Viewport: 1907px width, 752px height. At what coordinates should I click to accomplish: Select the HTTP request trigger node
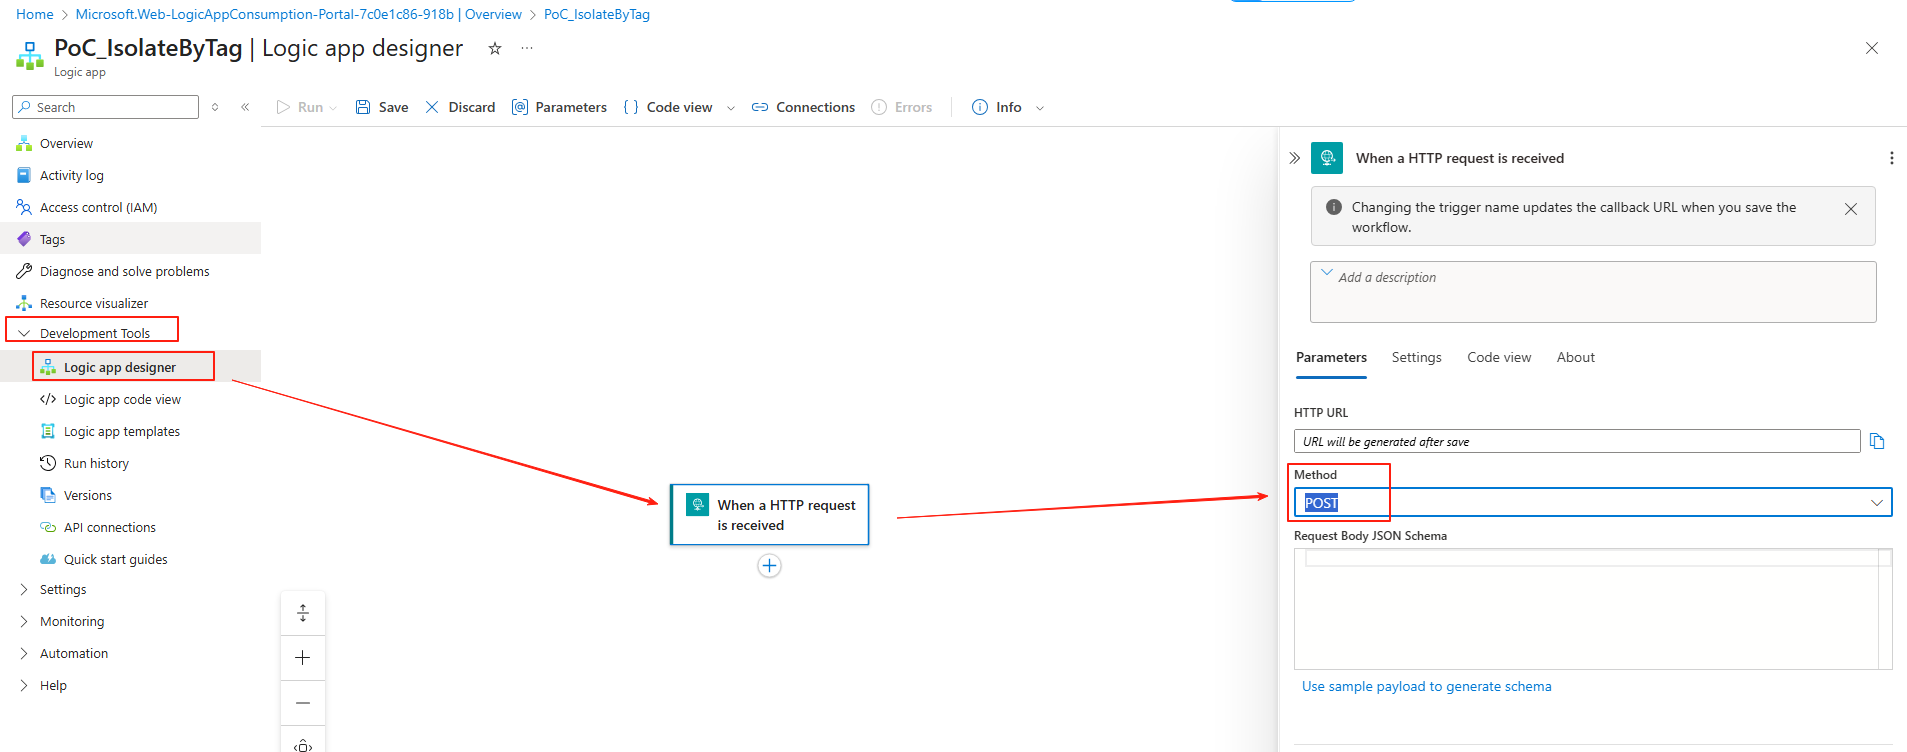pyautogui.click(x=769, y=515)
